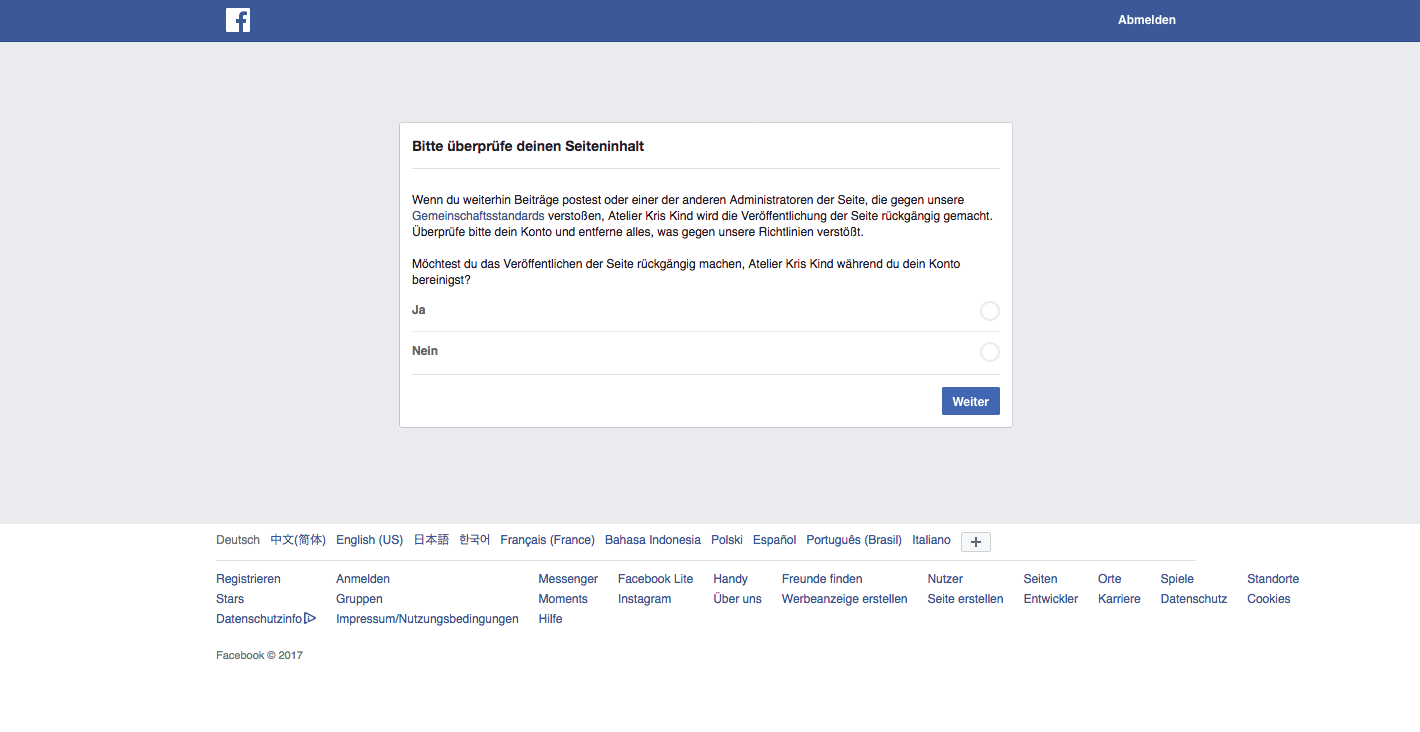Switch language to Polski
Viewport: 1420px width, 732px height.
pos(727,540)
